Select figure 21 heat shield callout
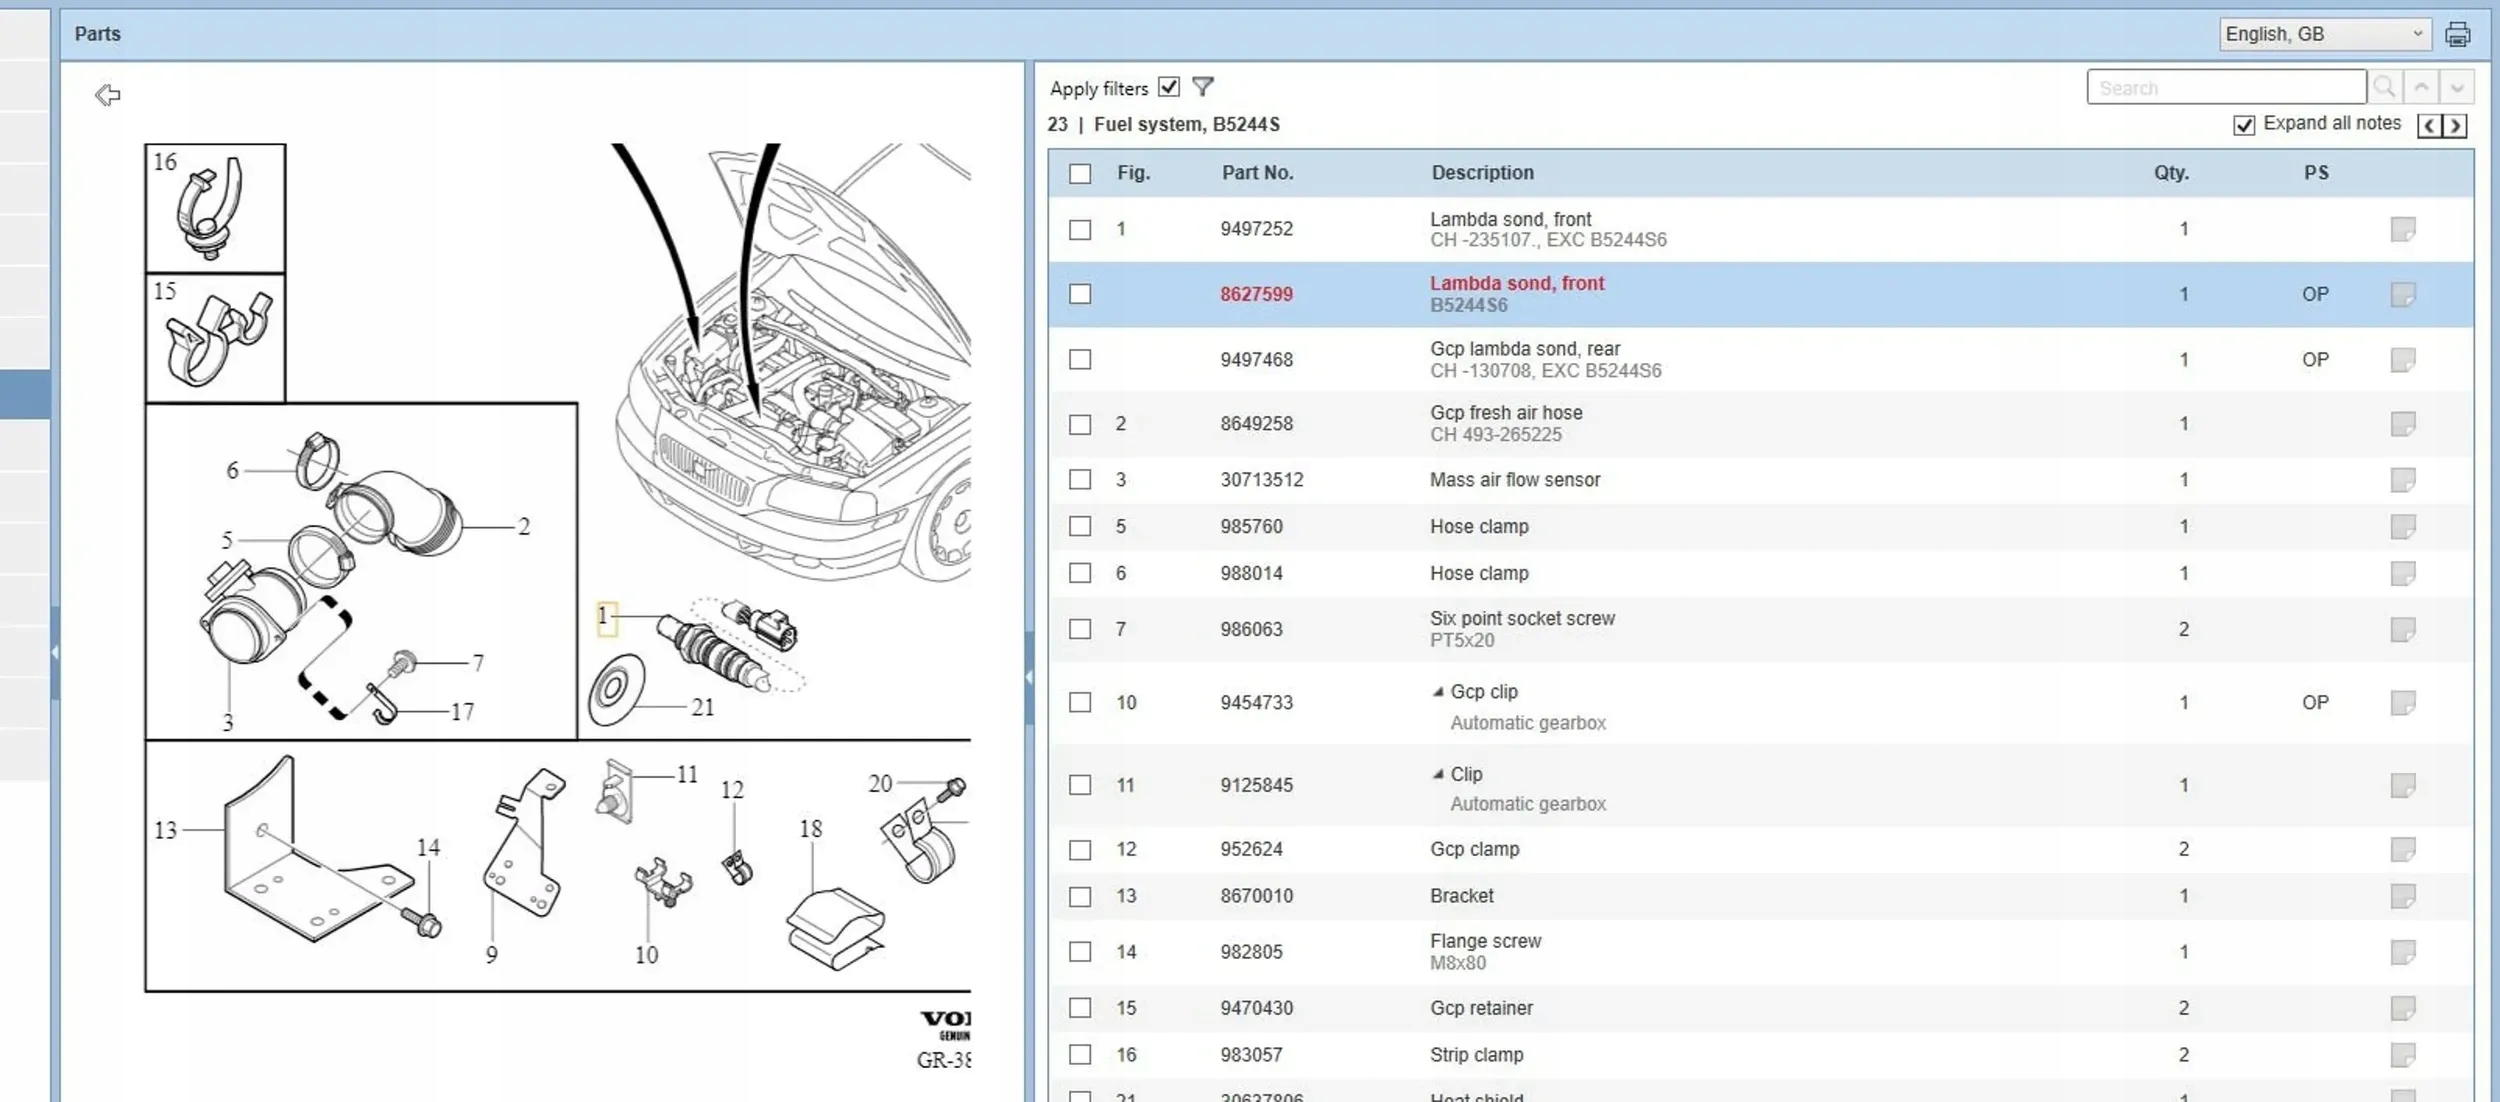 click(x=703, y=707)
